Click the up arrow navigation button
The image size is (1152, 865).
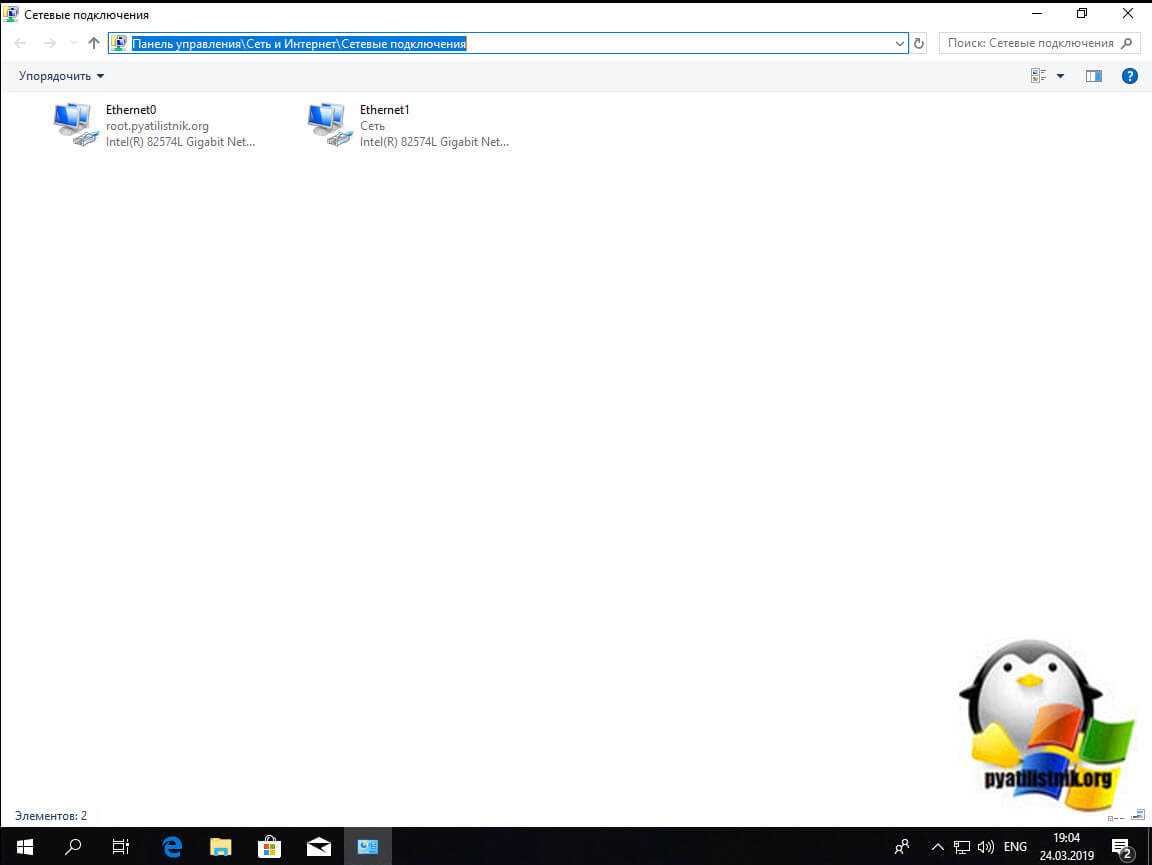click(x=94, y=43)
